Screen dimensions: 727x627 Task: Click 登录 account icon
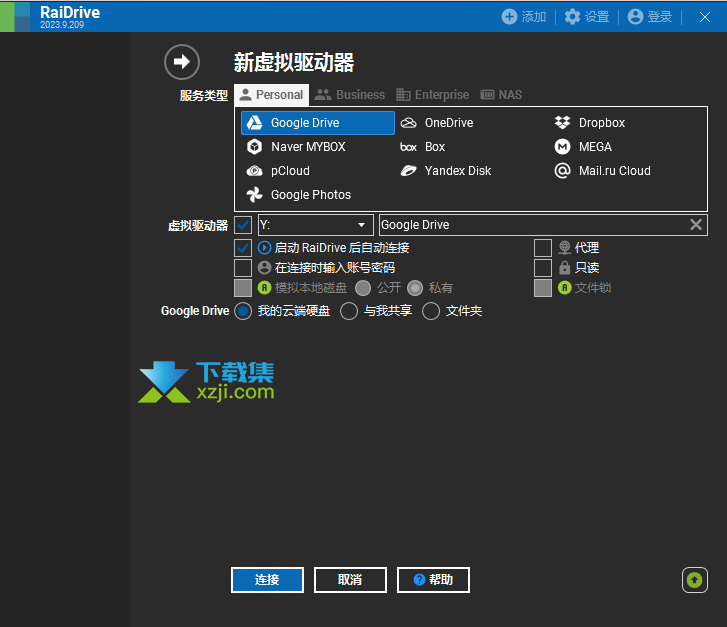(x=635, y=17)
